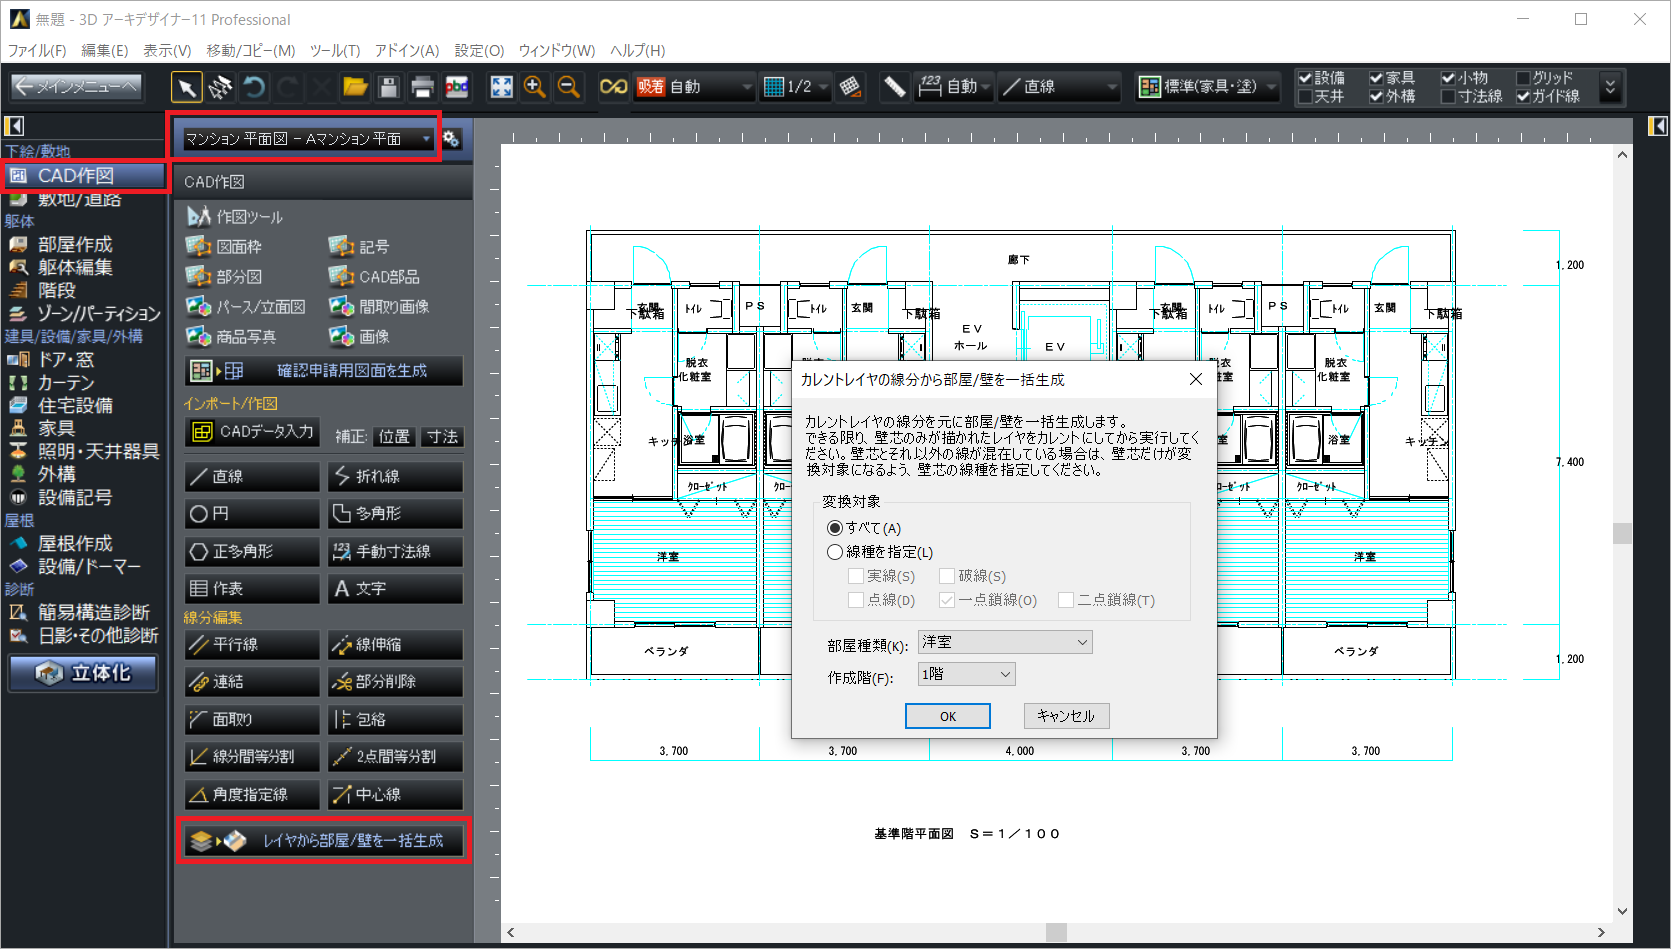The image size is (1671, 949).
Task: Click the horizontal scrollbar thumb below the drawing
Action: (1056, 932)
